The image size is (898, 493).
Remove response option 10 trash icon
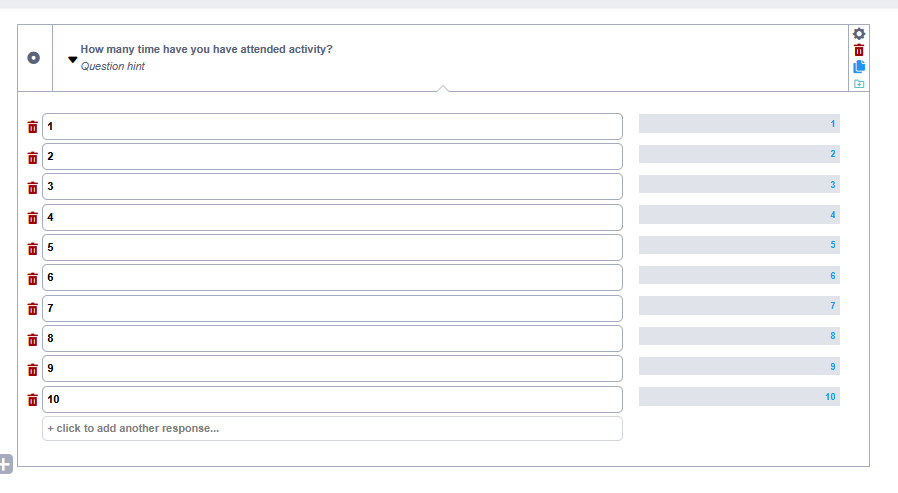coord(32,400)
